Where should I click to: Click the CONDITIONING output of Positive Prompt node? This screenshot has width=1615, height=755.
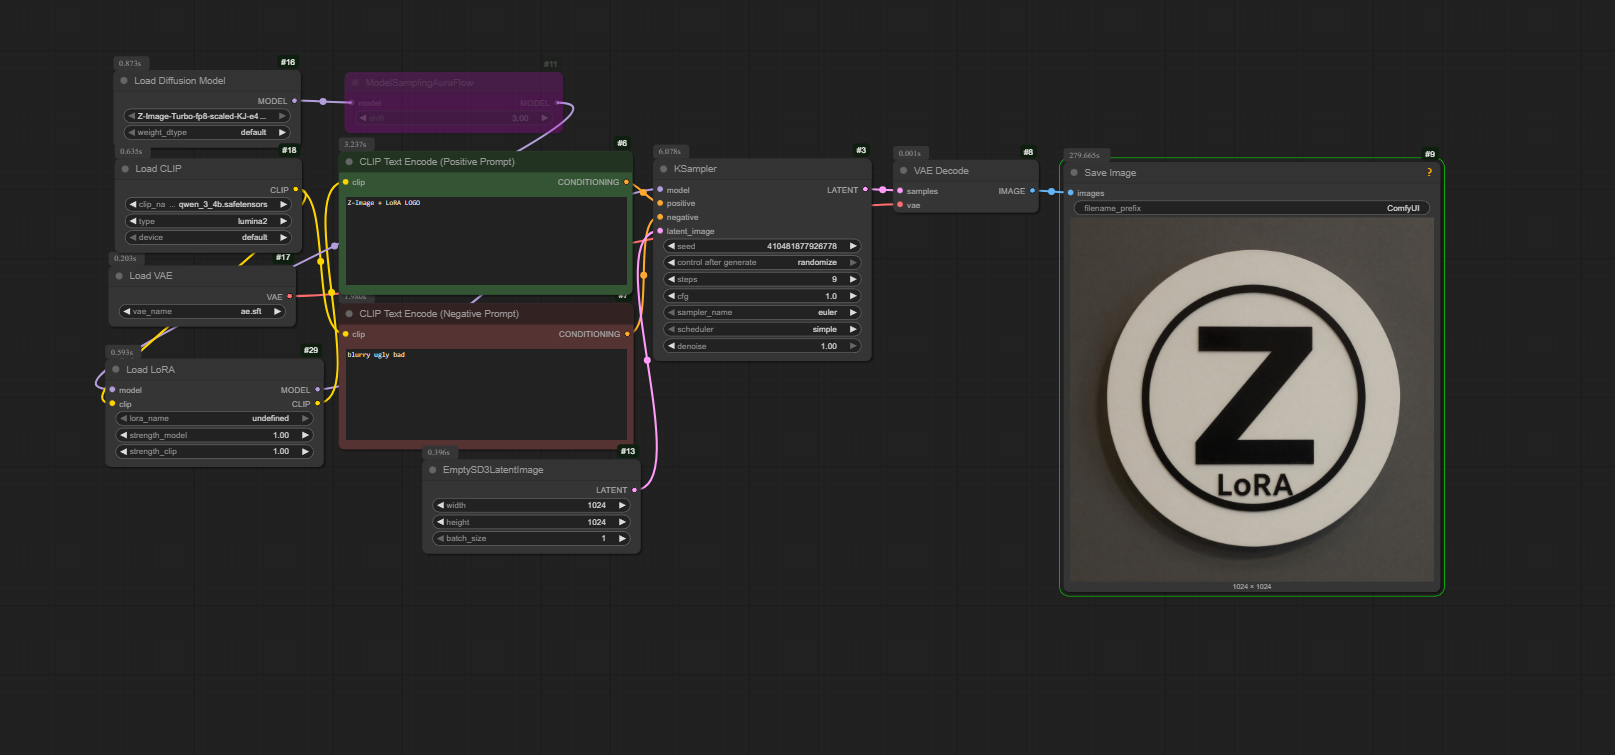point(627,182)
